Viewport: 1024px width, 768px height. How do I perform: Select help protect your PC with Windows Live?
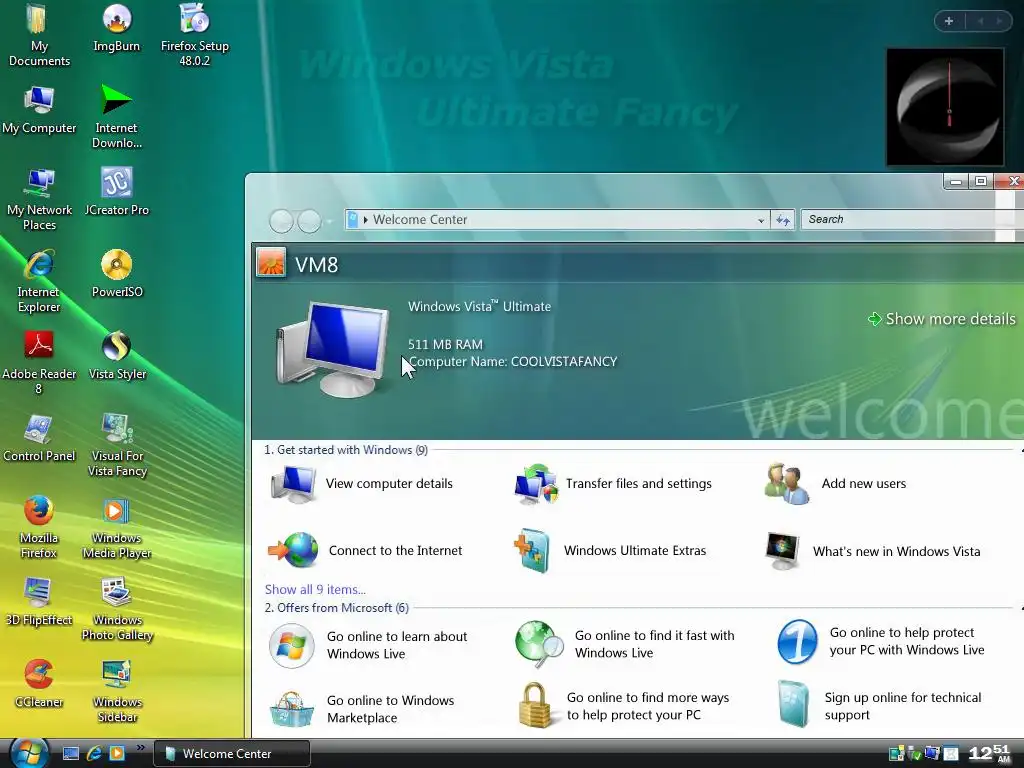[x=881, y=641]
